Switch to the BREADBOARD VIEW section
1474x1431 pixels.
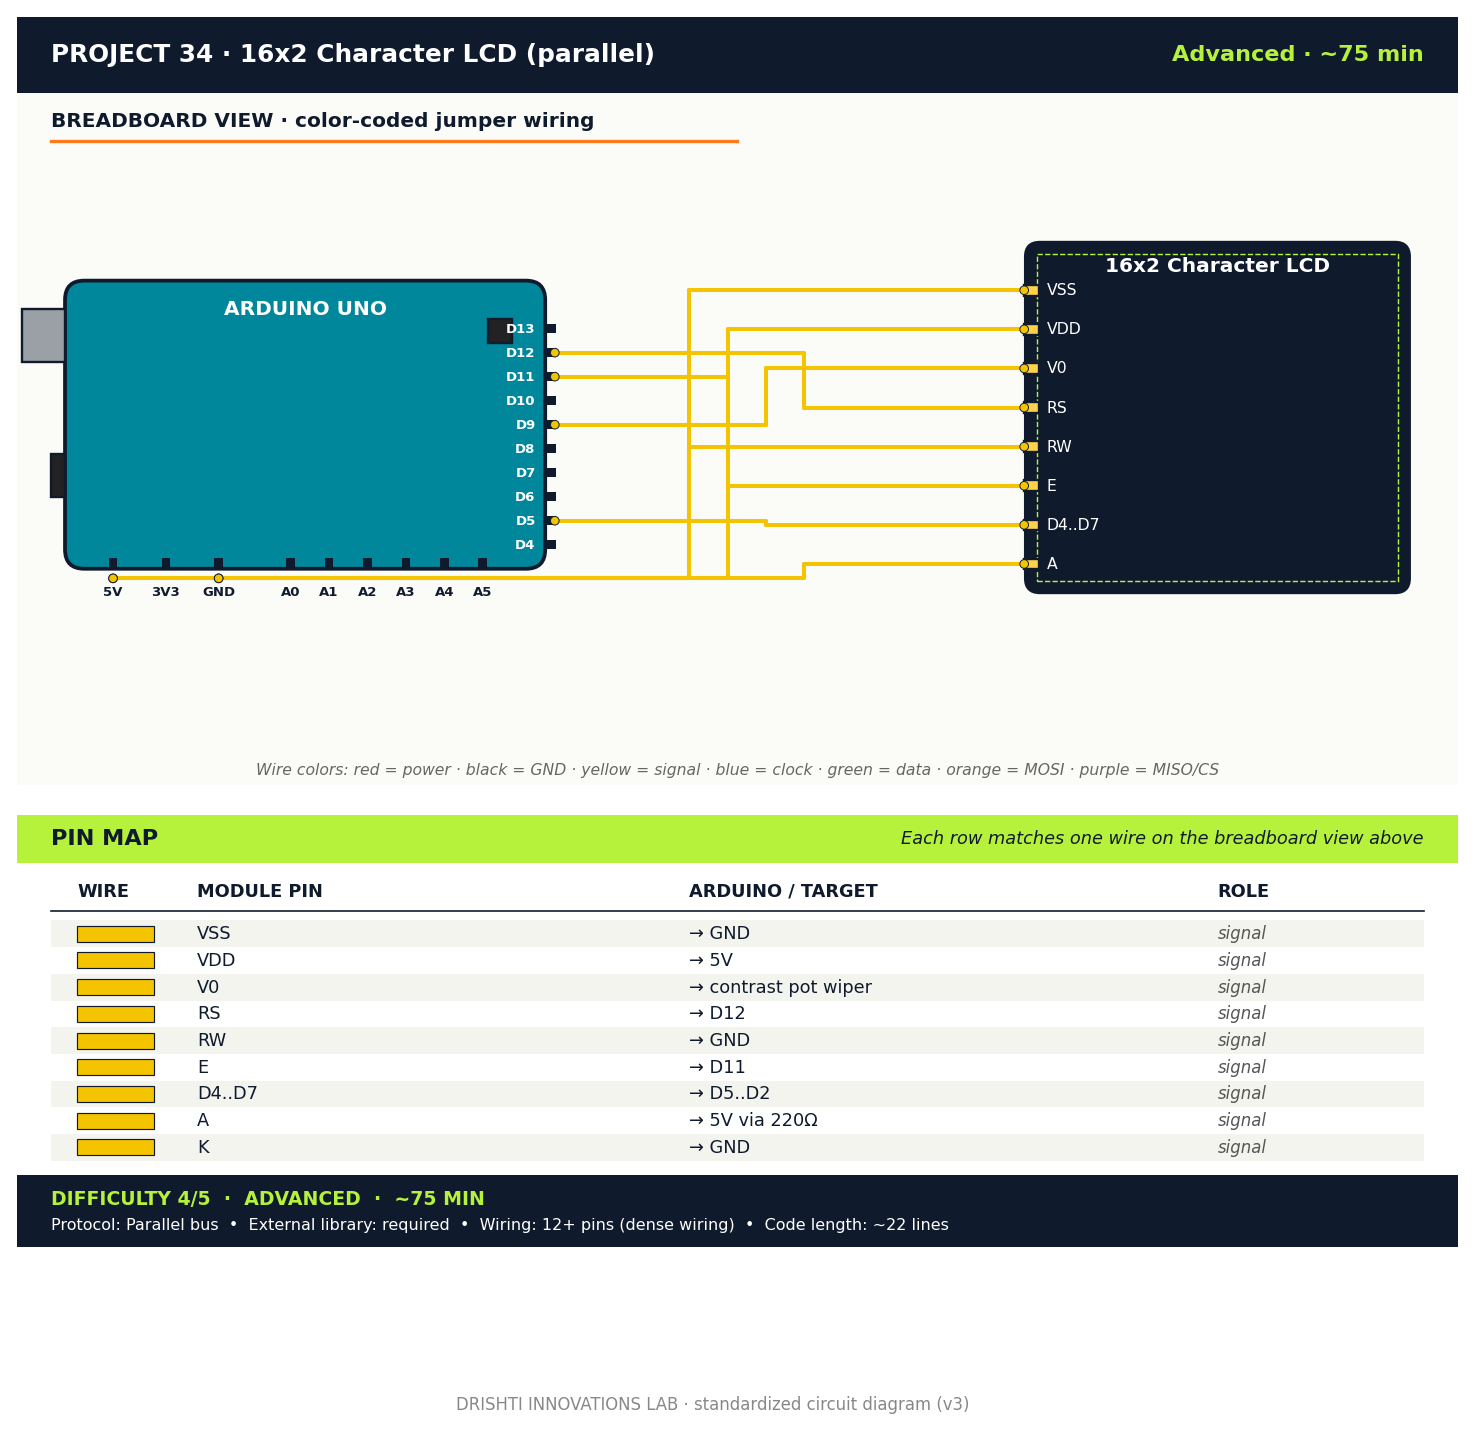coord(322,120)
